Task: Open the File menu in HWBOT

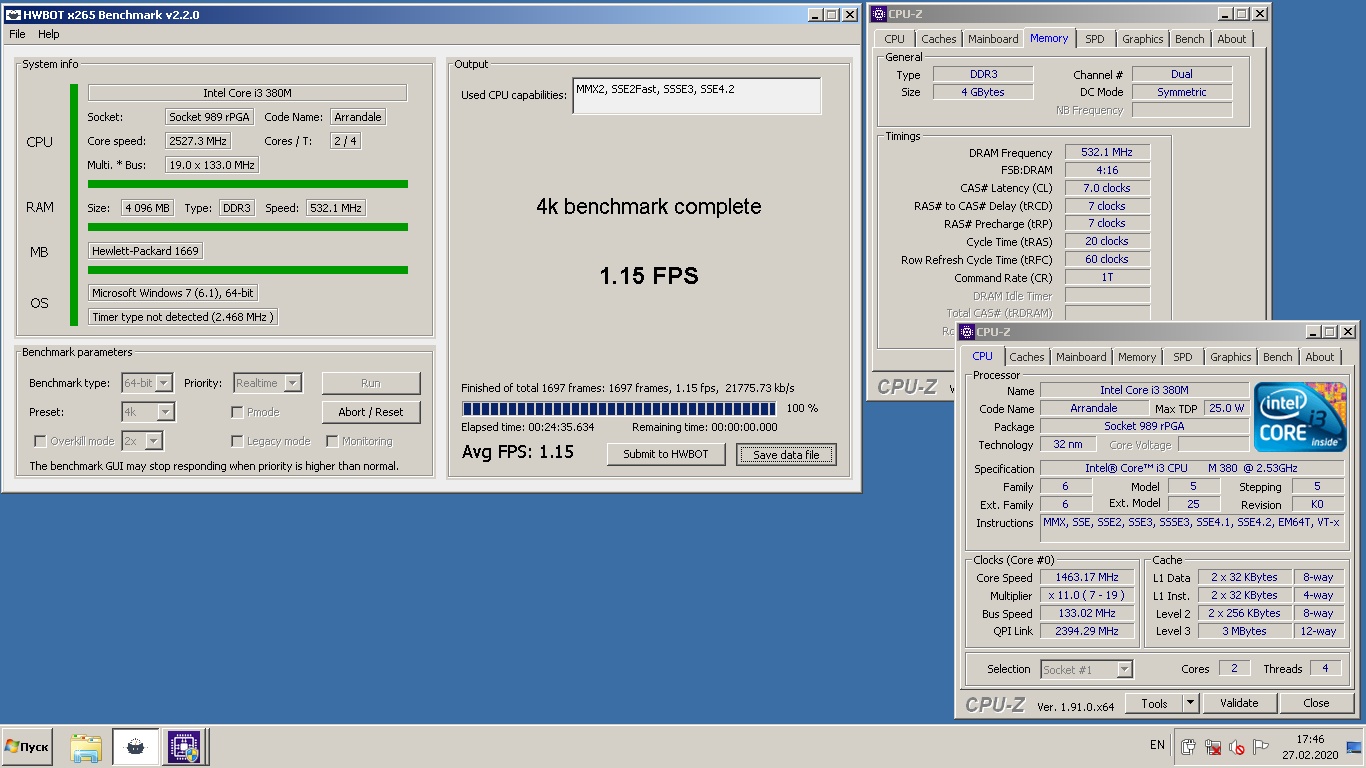Action: [17, 34]
